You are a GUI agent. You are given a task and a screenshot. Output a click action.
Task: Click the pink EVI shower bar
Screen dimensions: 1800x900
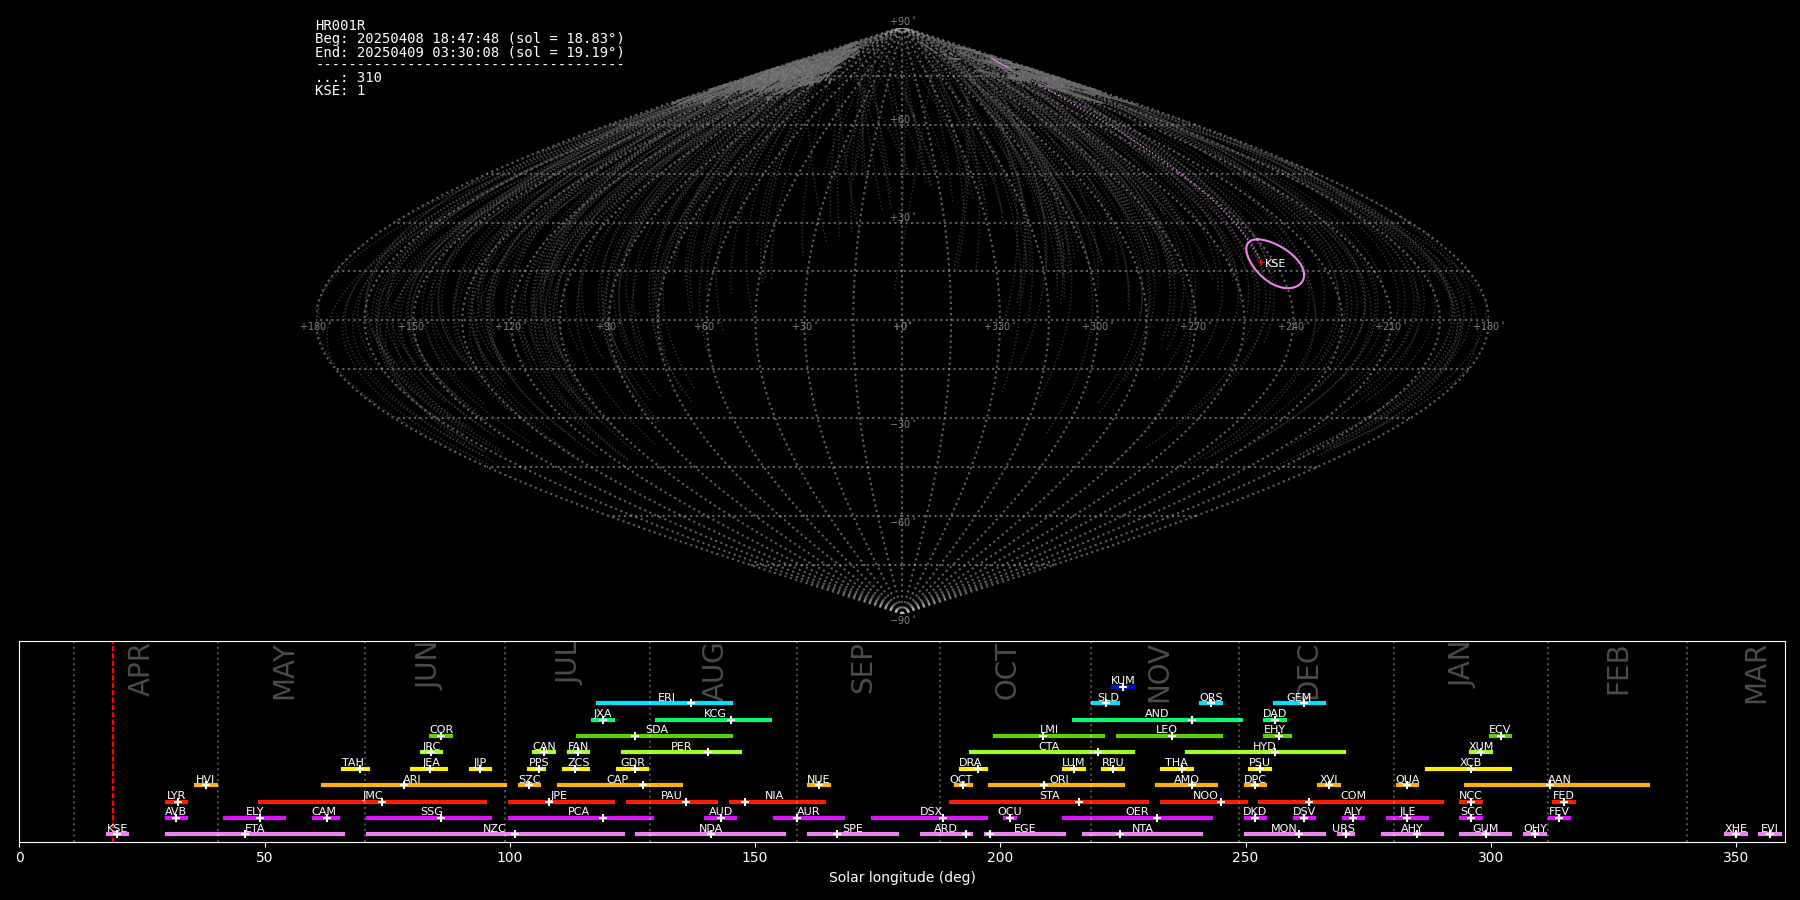(1770, 834)
